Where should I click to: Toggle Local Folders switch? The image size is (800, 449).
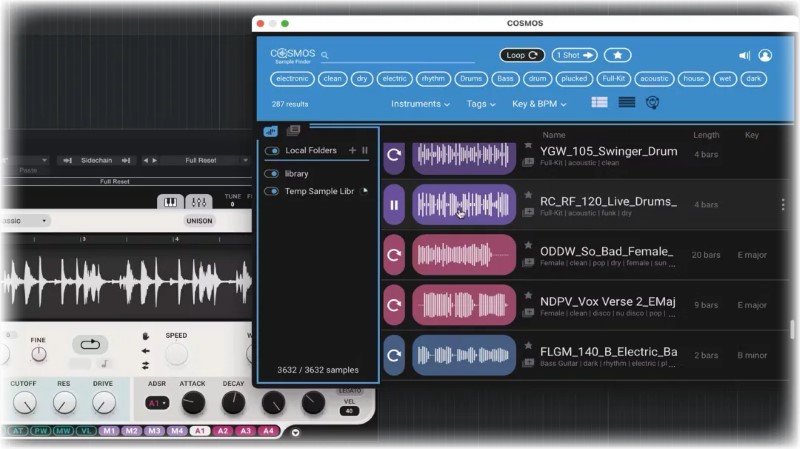(272, 151)
